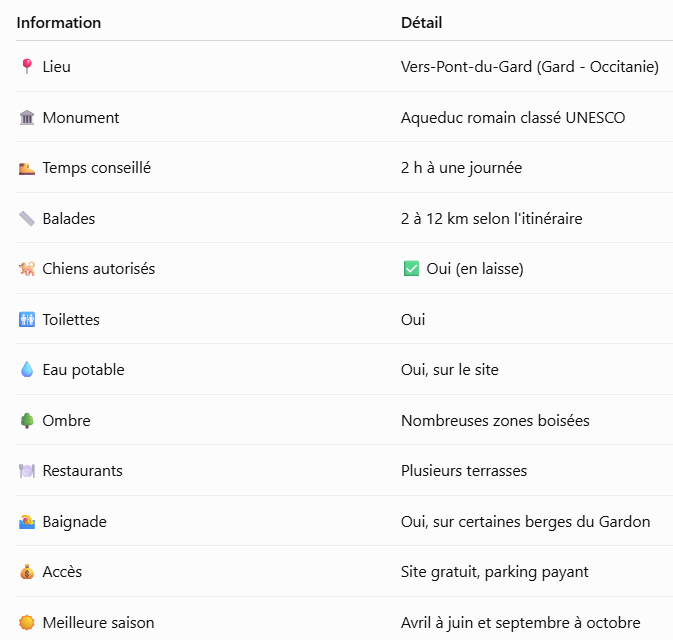Click Avril à juin et septembre à octobre

click(521, 622)
